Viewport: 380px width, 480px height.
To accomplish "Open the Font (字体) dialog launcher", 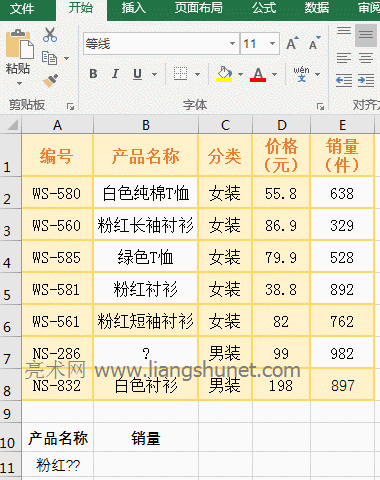I will (x=320, y=106).
